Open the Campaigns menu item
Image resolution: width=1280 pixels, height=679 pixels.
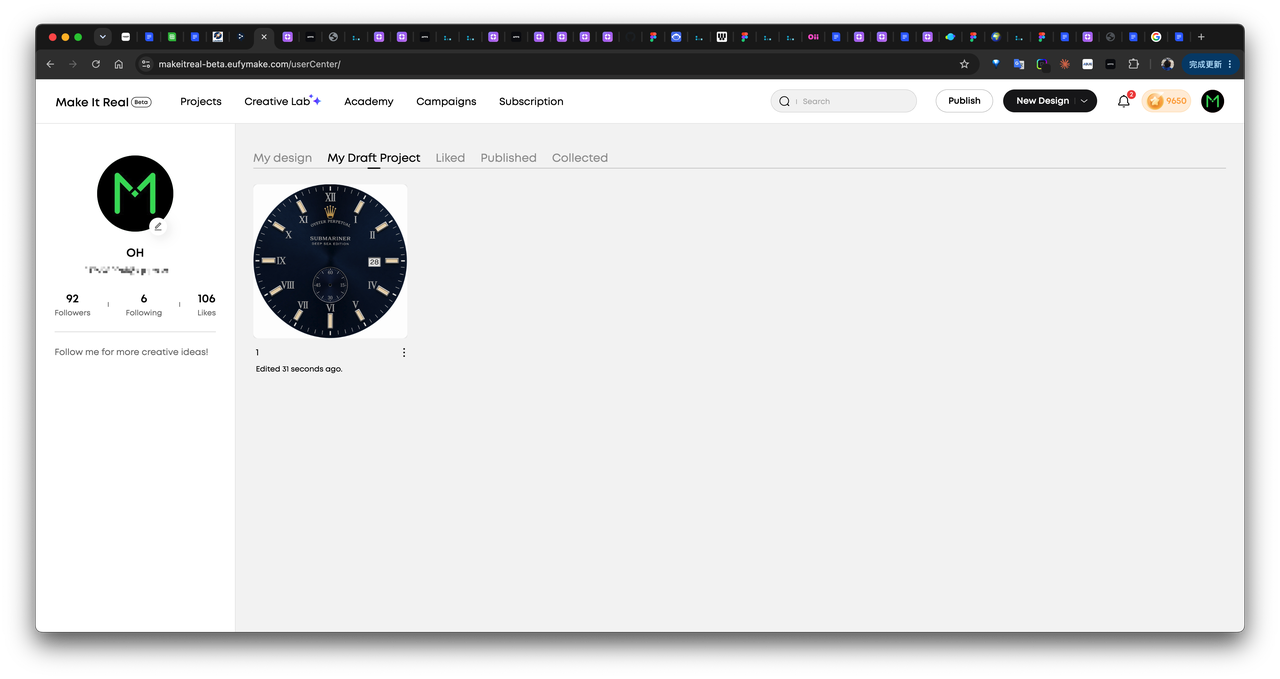(446, 102)
